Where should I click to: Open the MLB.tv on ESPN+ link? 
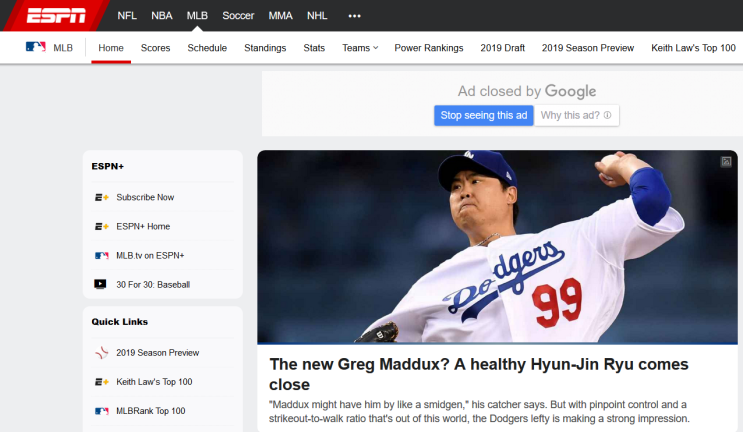(x=150, y=255)
